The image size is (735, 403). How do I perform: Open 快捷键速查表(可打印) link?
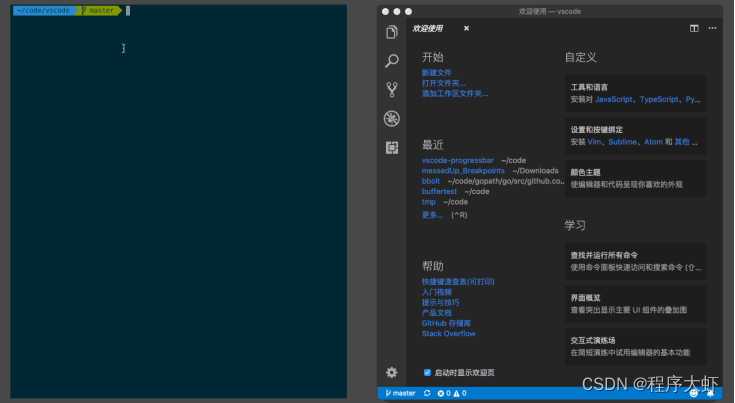tap(458, 282)
